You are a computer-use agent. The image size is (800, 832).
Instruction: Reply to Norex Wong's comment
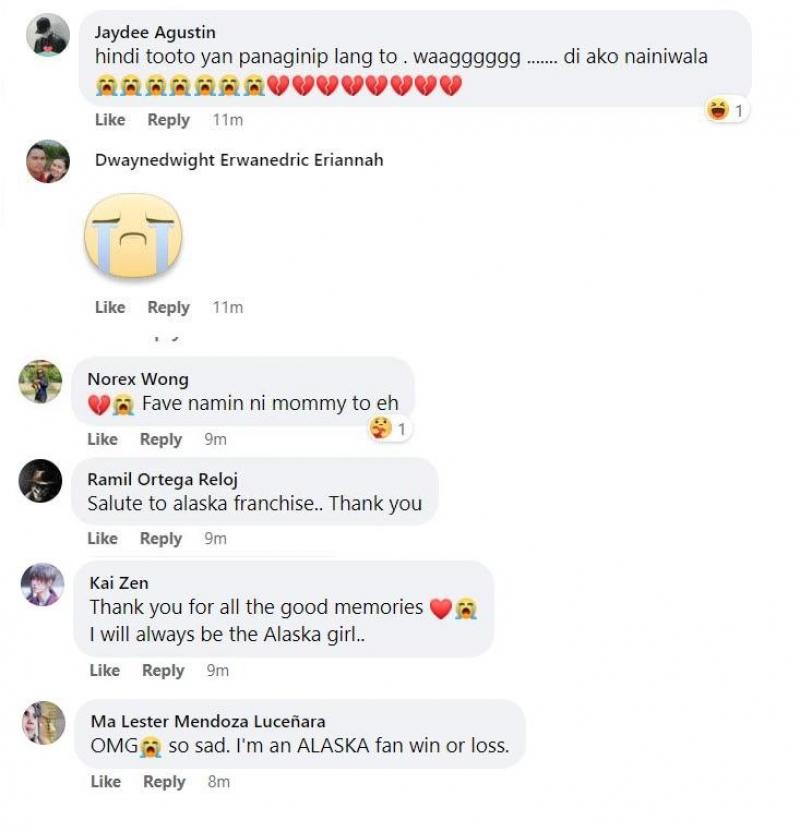point(161,439)
